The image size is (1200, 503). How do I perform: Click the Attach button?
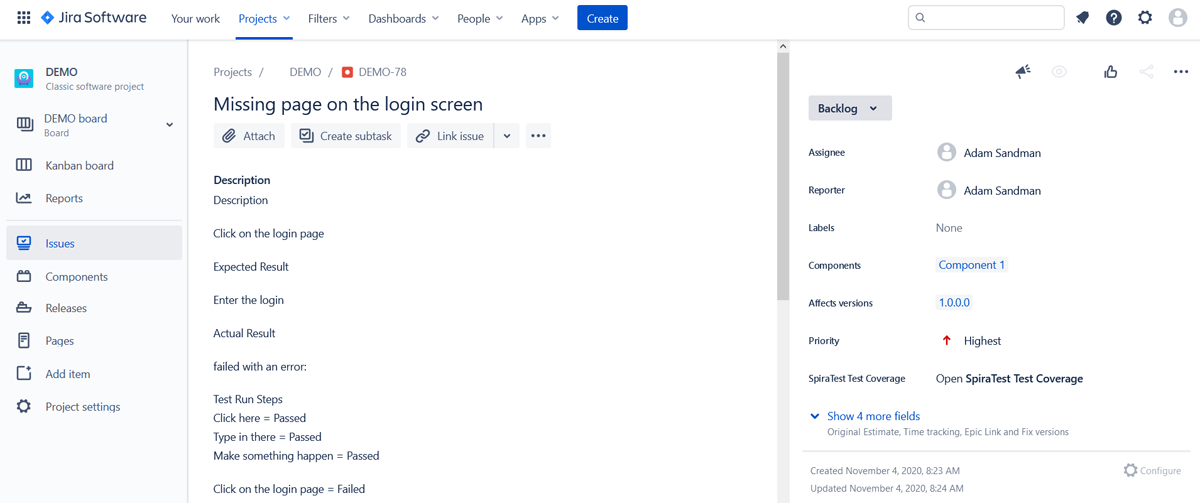(249, 136)
